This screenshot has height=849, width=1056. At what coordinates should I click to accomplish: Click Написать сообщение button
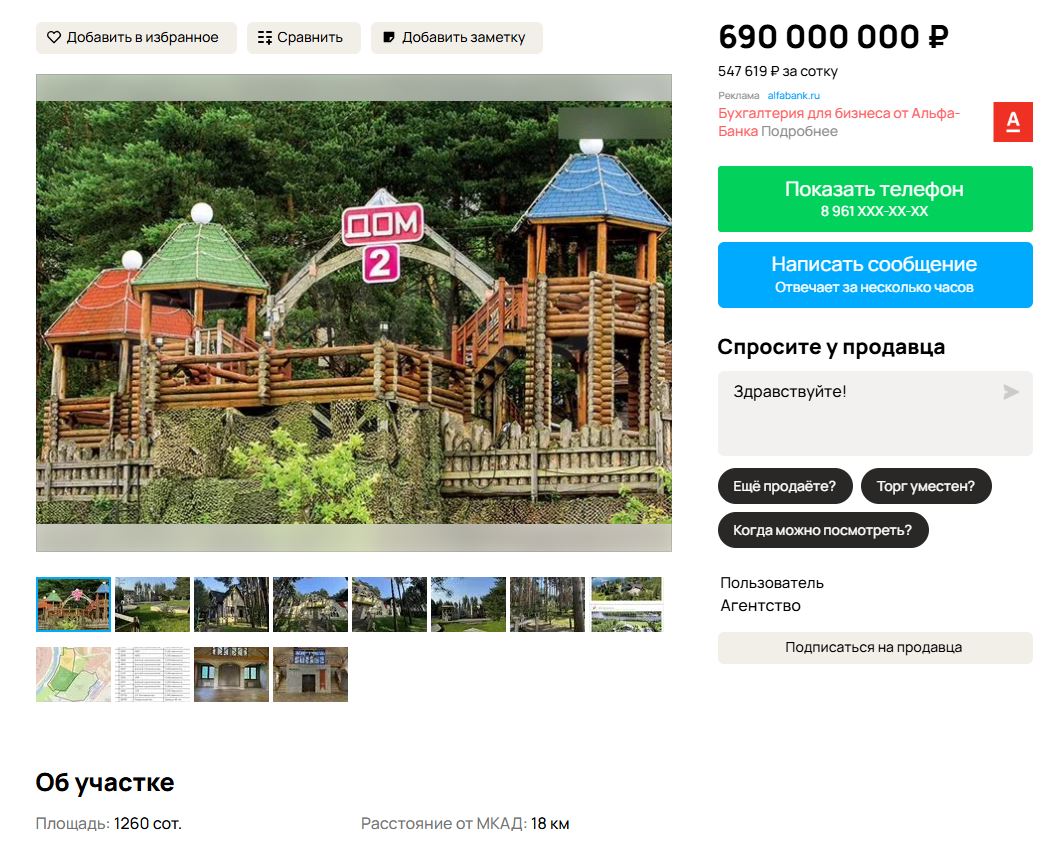tap(875, 275)
